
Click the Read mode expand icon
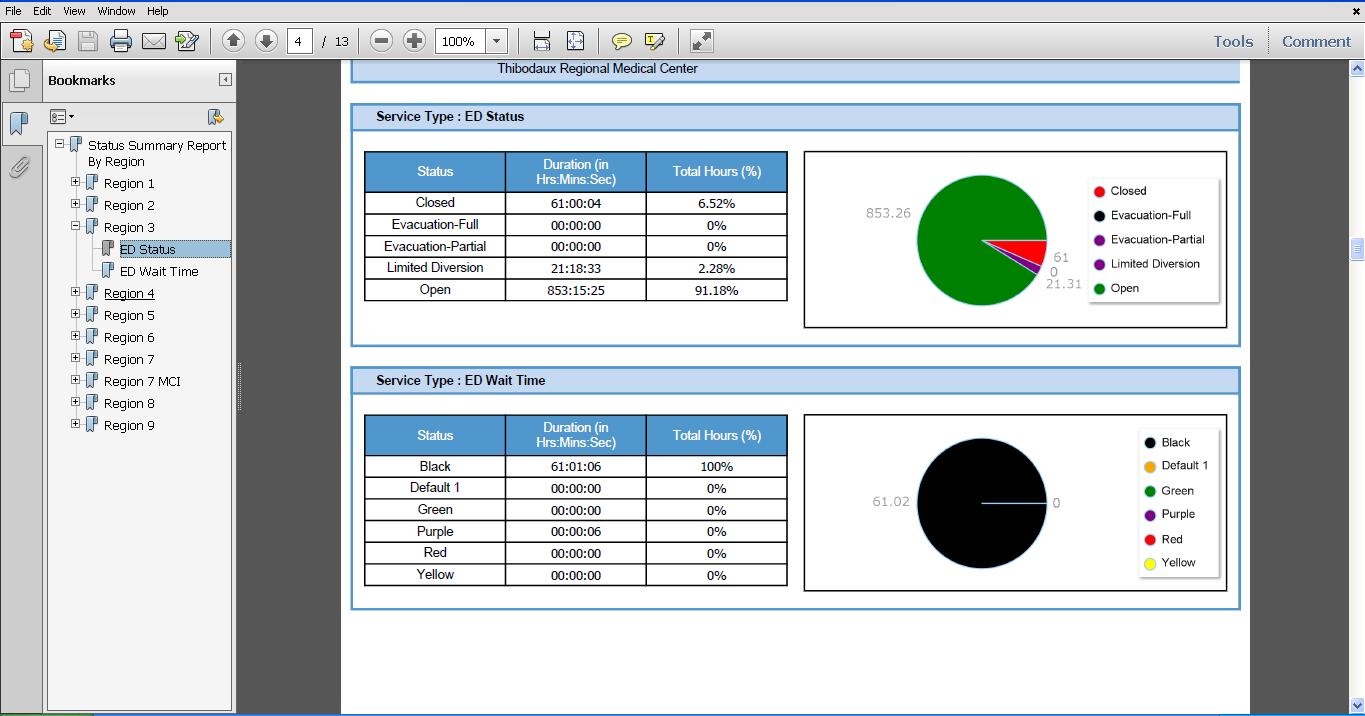[702, 41]
